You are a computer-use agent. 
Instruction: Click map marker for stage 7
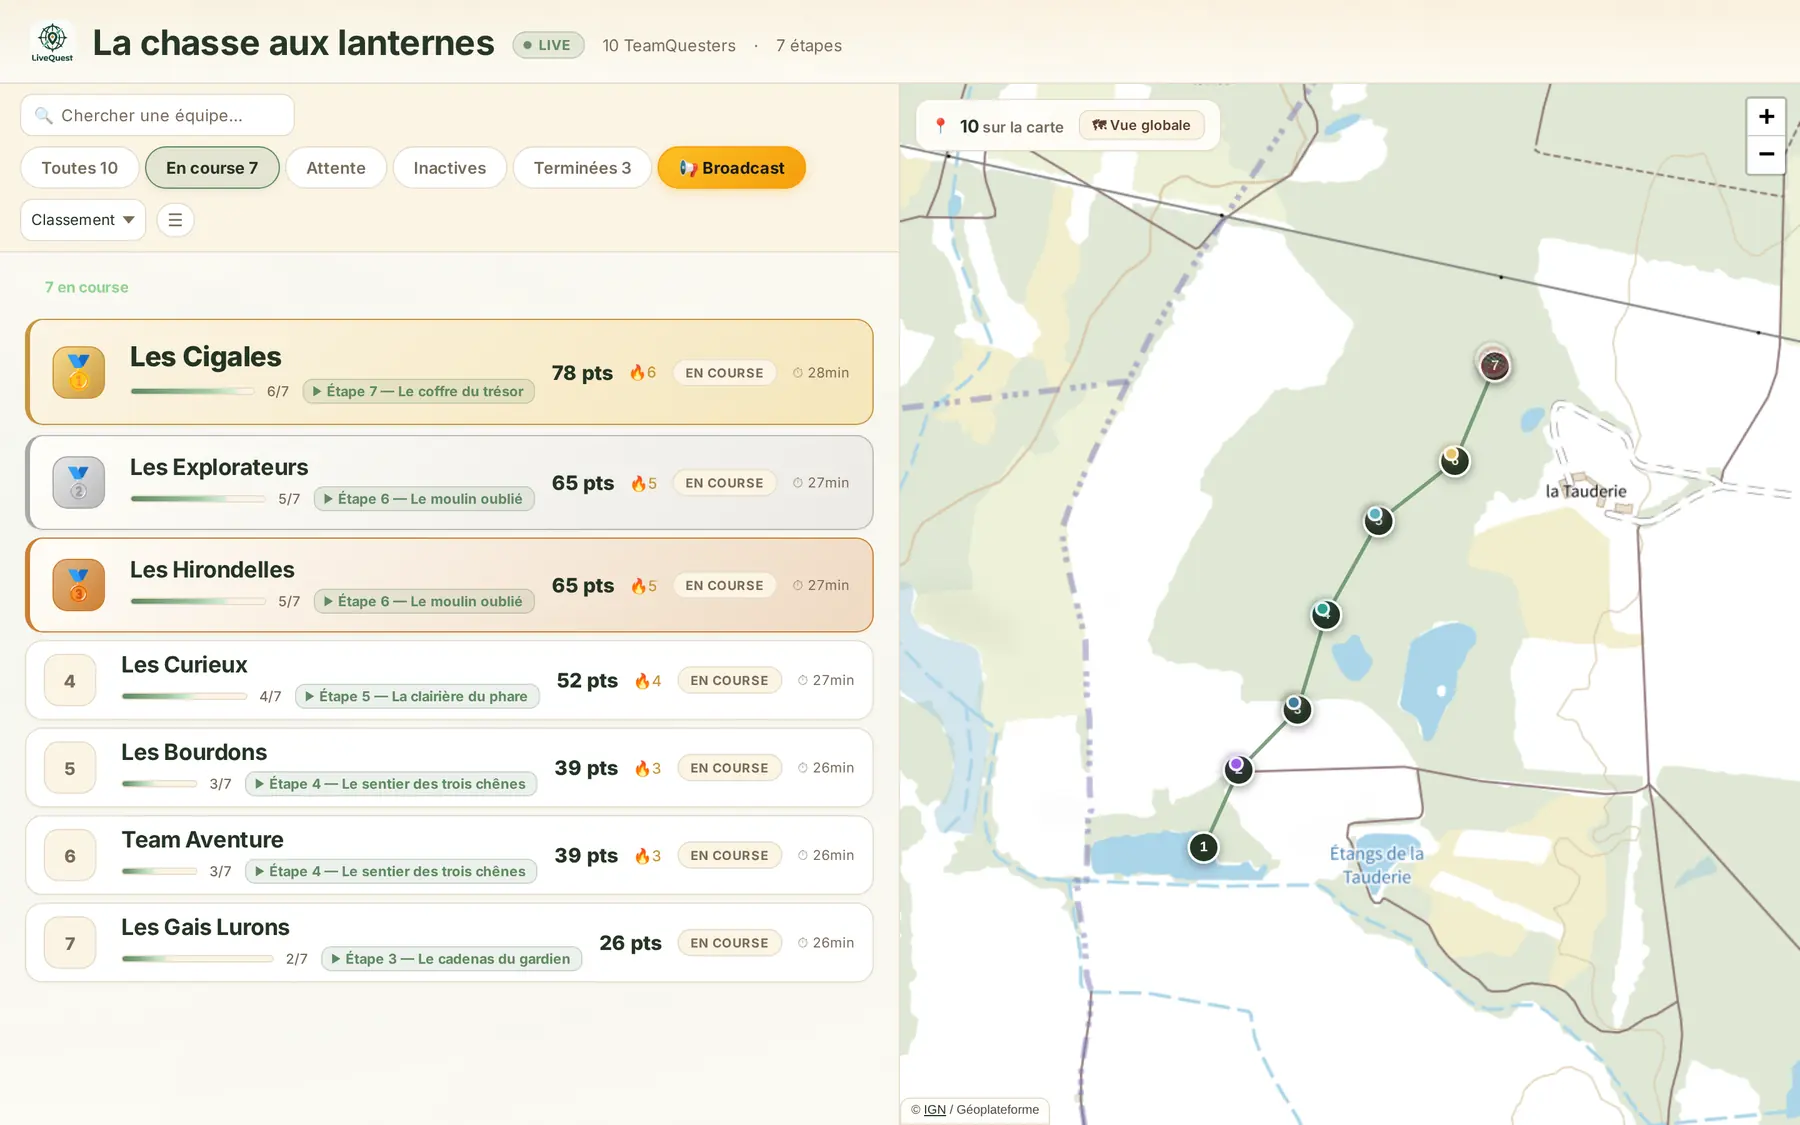point(1494,364)
